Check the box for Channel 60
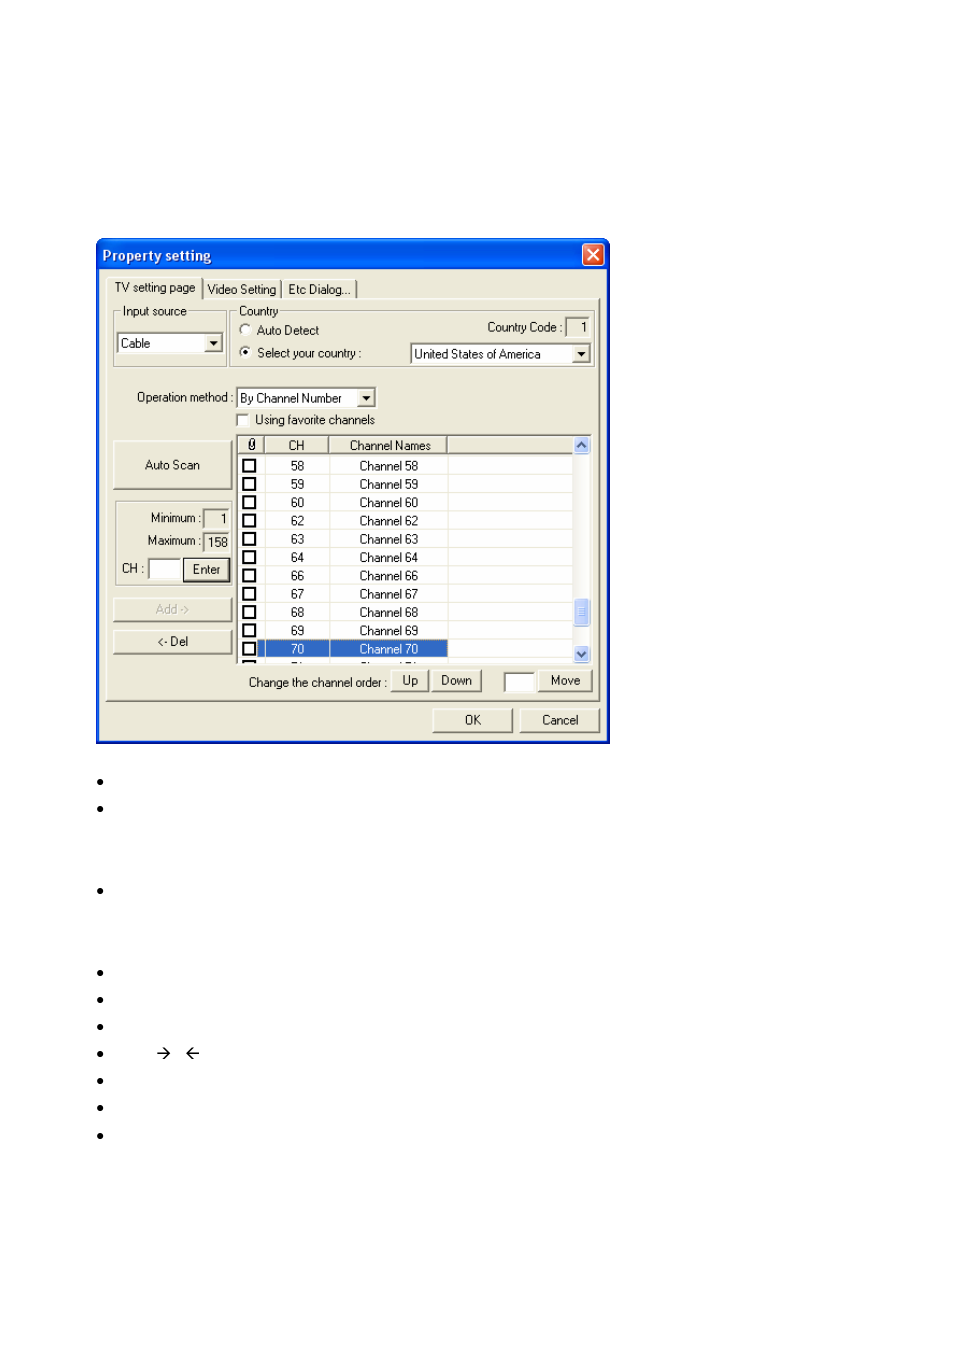 (250, 503)
